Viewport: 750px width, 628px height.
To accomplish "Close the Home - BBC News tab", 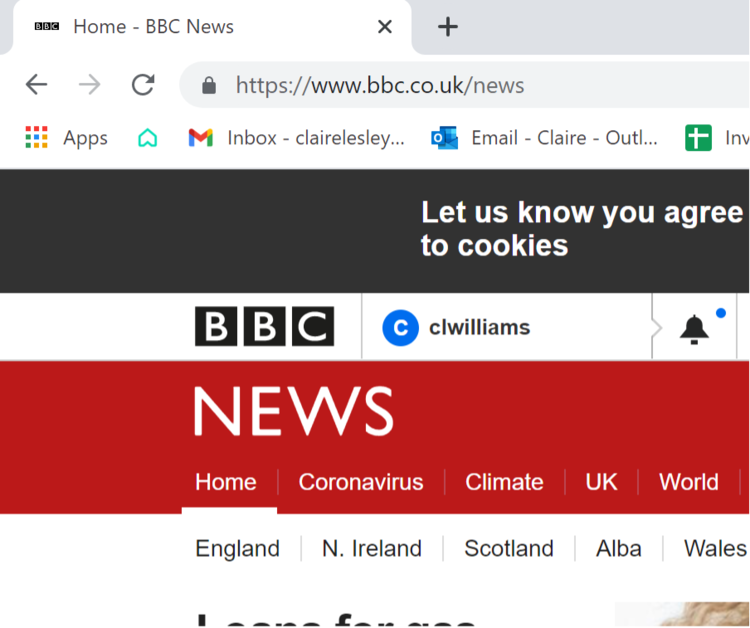I will pos(385,27).
